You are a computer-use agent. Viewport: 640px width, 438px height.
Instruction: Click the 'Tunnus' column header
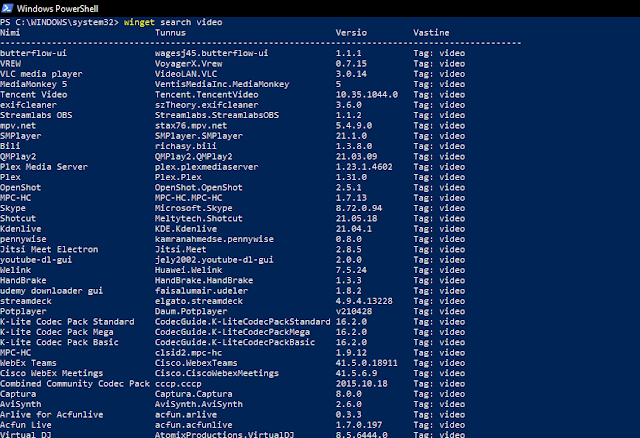[x=170, y=33]
